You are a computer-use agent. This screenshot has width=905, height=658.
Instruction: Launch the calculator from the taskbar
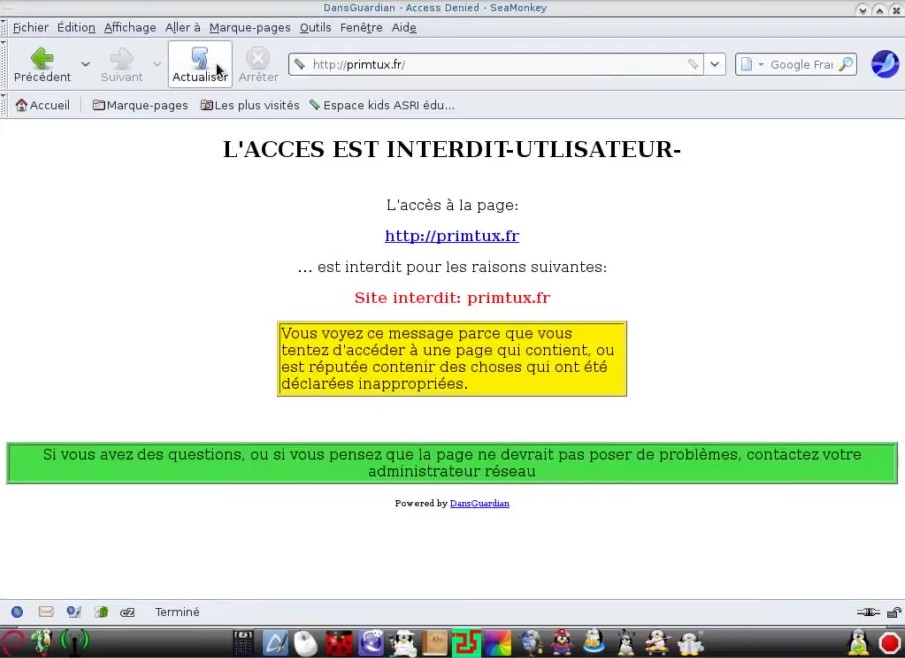coord(243,642)
